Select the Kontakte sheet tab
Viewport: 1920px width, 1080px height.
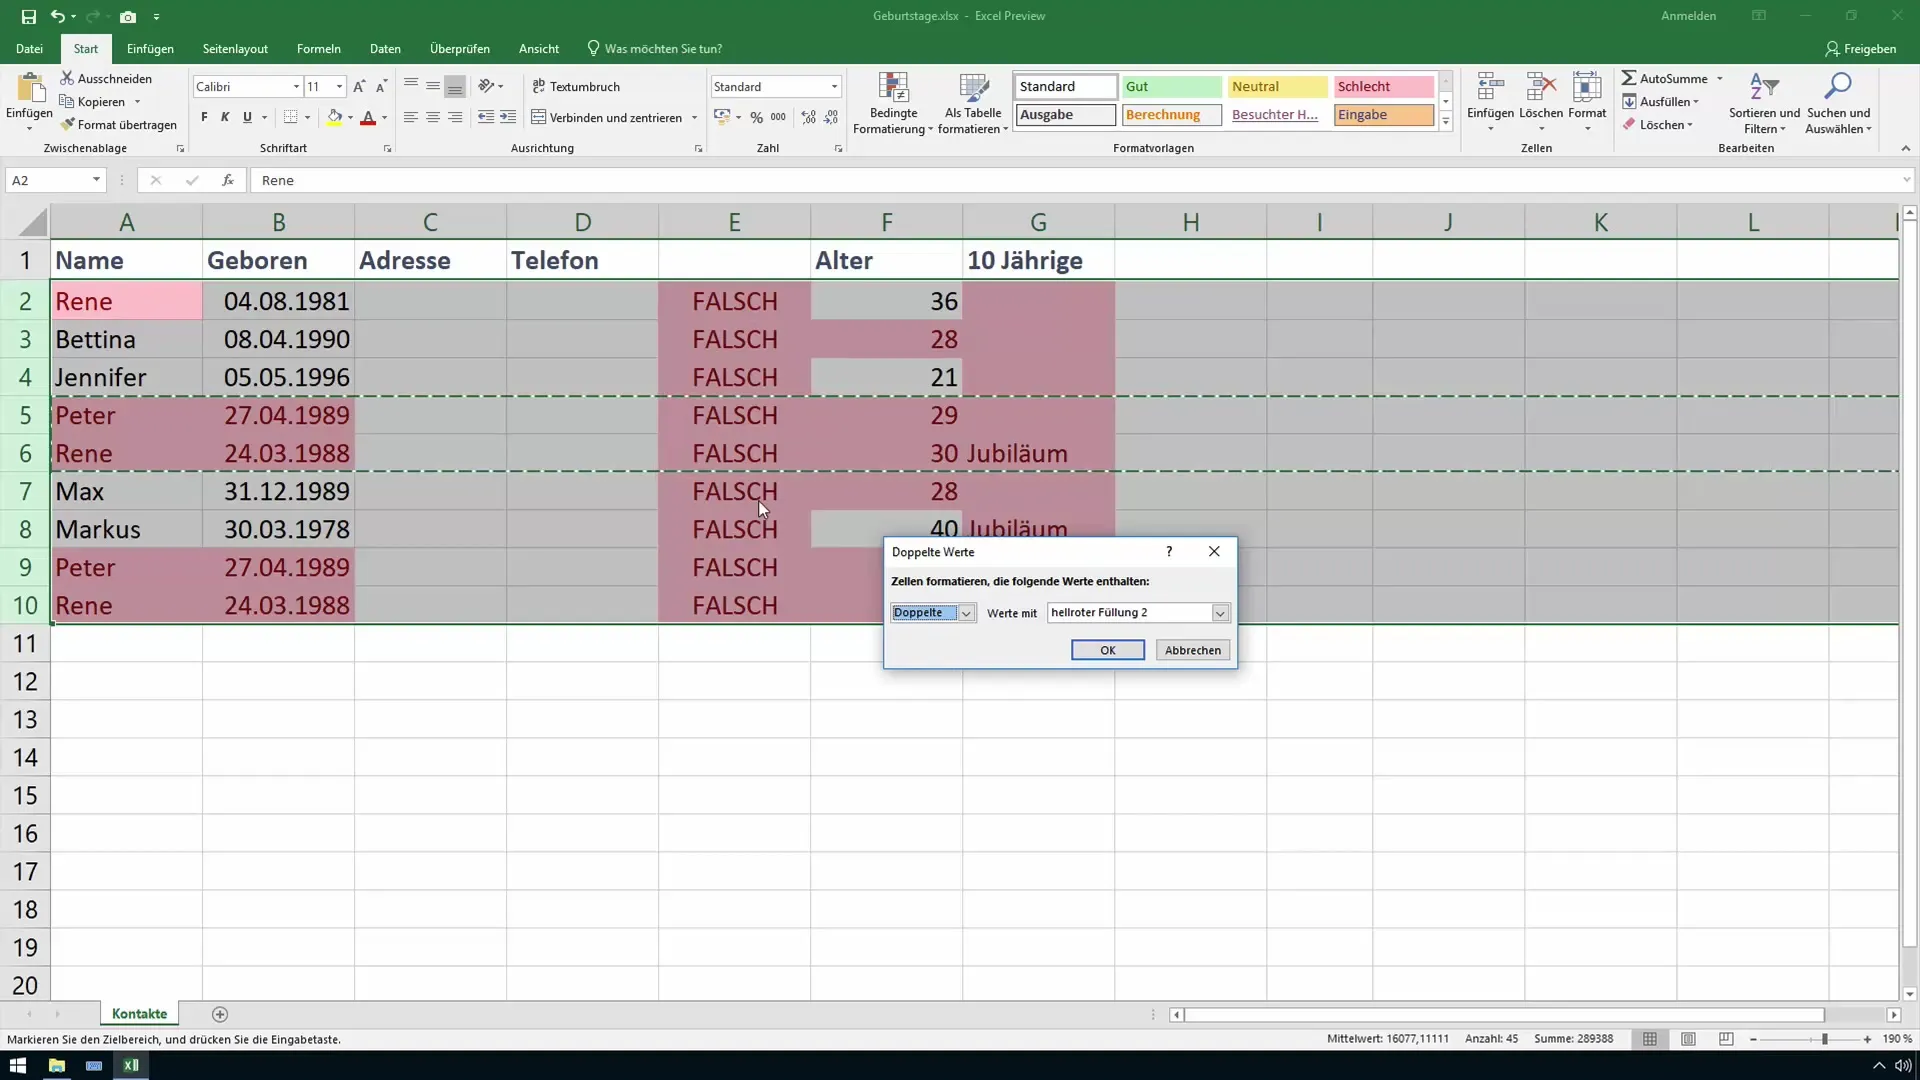click(139, 1014)
